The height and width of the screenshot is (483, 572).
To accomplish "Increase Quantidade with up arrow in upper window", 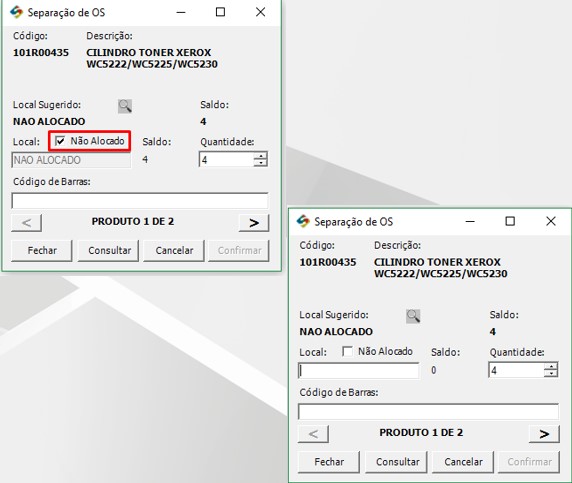I will [x=260, y=156].
